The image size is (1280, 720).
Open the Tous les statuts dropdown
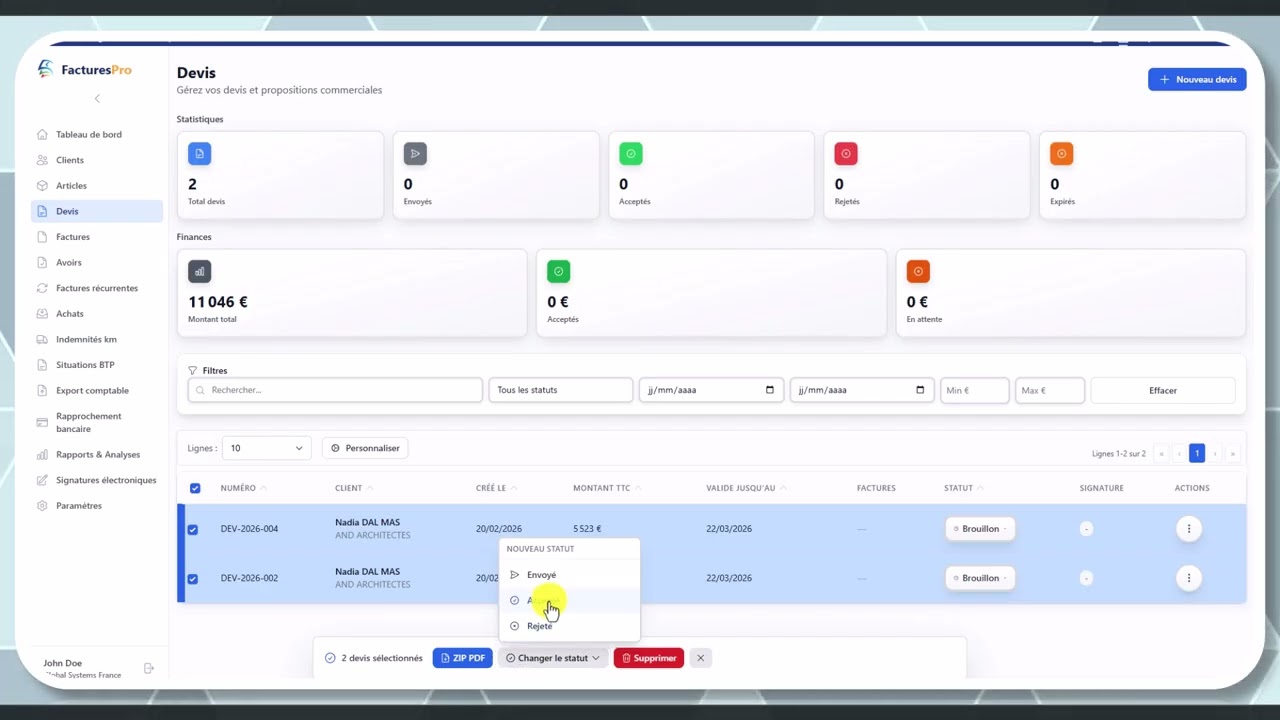point(561,390)
